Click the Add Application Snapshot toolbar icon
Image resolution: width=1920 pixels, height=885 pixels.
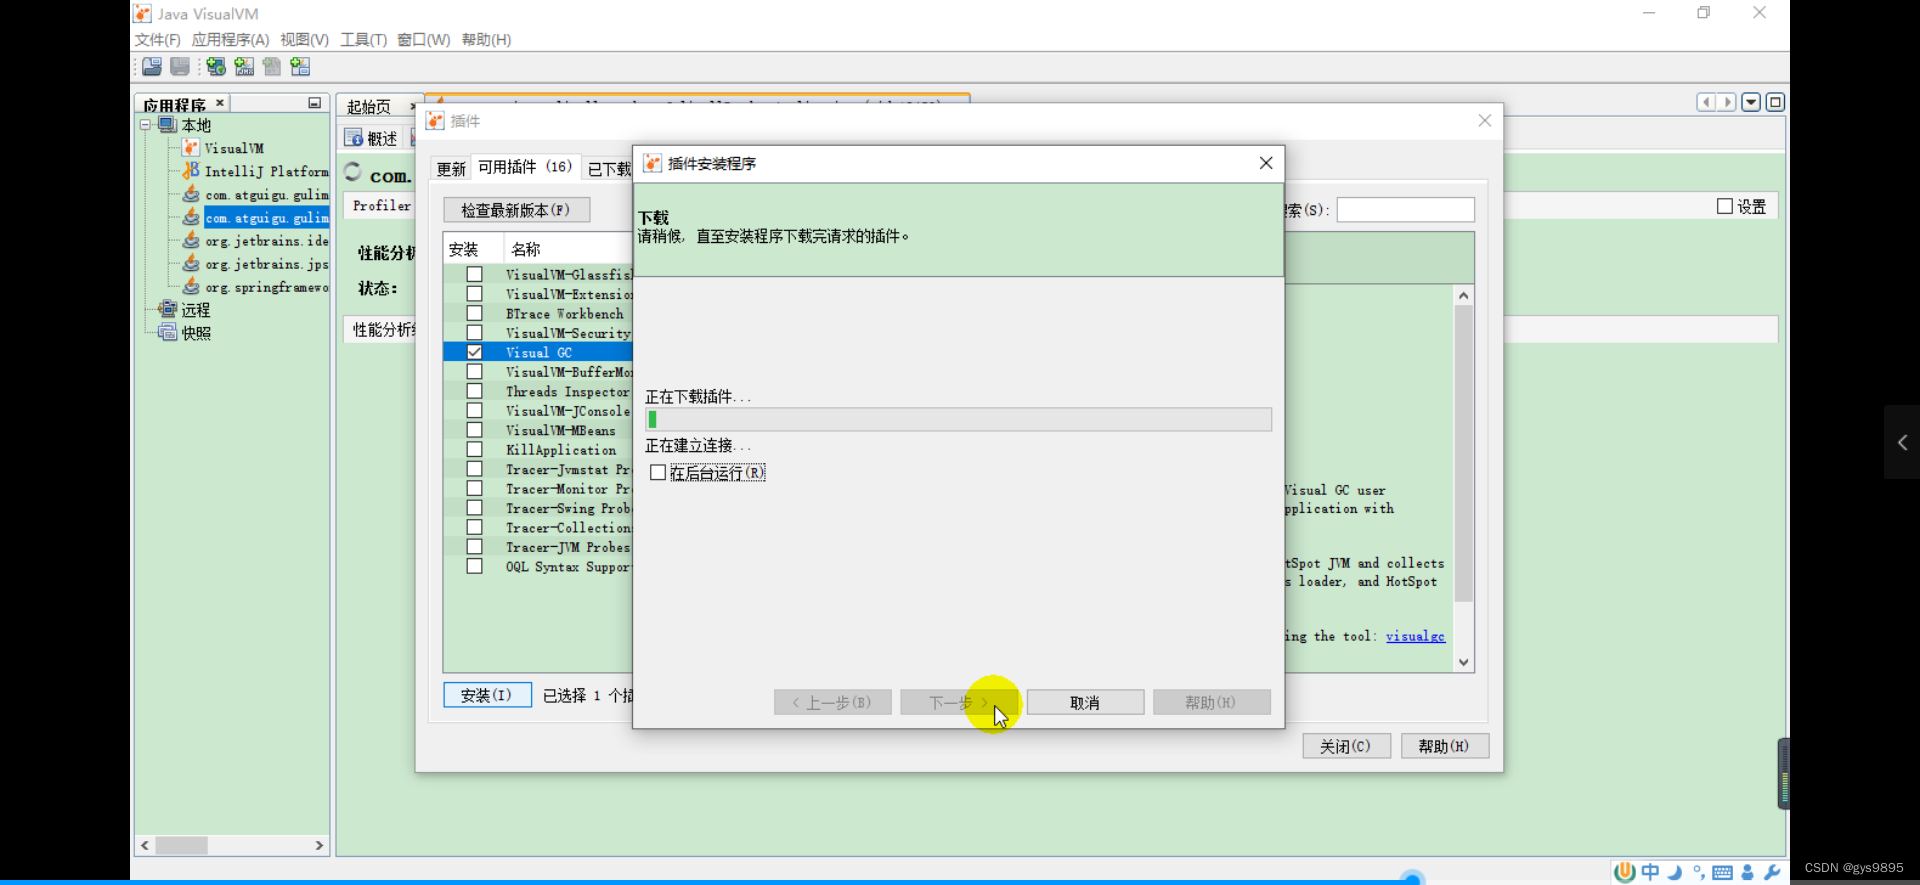[300, 67]
